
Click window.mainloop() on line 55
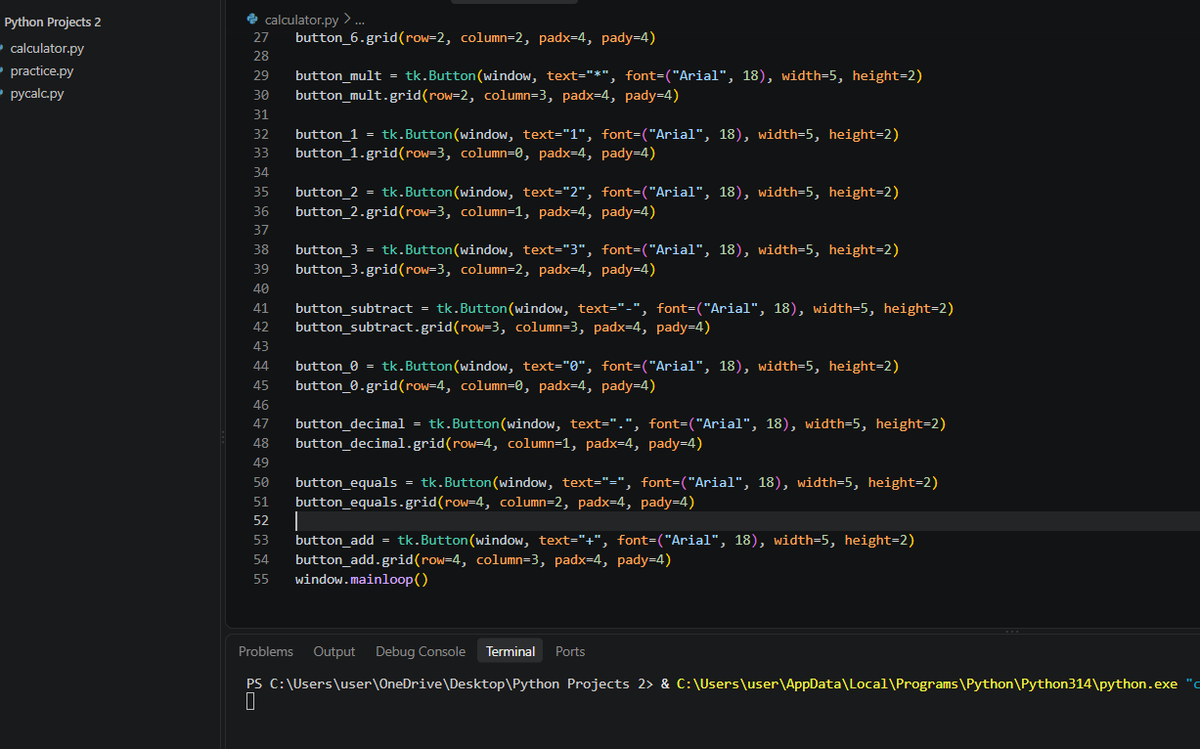tap(361, 579)
